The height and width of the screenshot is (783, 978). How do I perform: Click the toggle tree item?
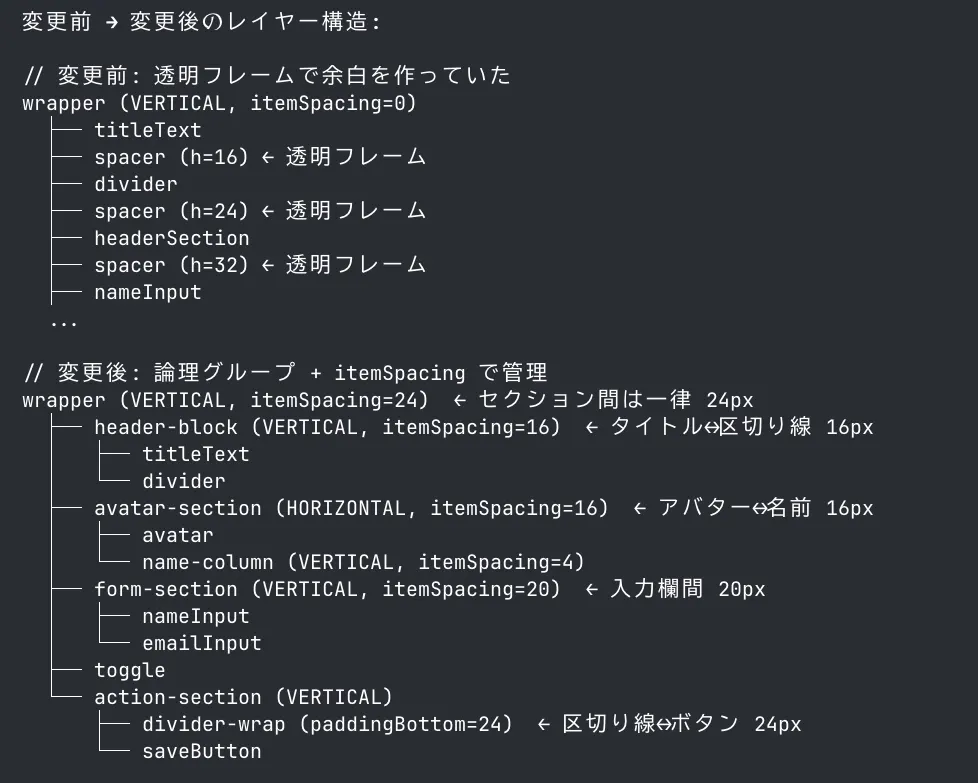point(130,671)
